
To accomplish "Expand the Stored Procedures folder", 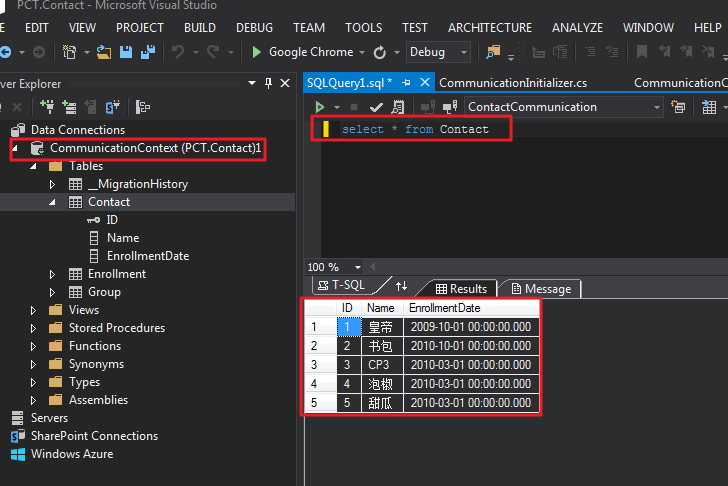I will point(34,328).
